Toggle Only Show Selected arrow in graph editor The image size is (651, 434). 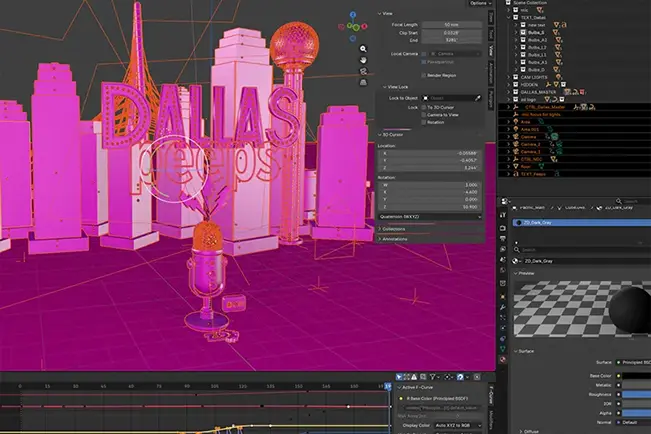tap(399, 377)
